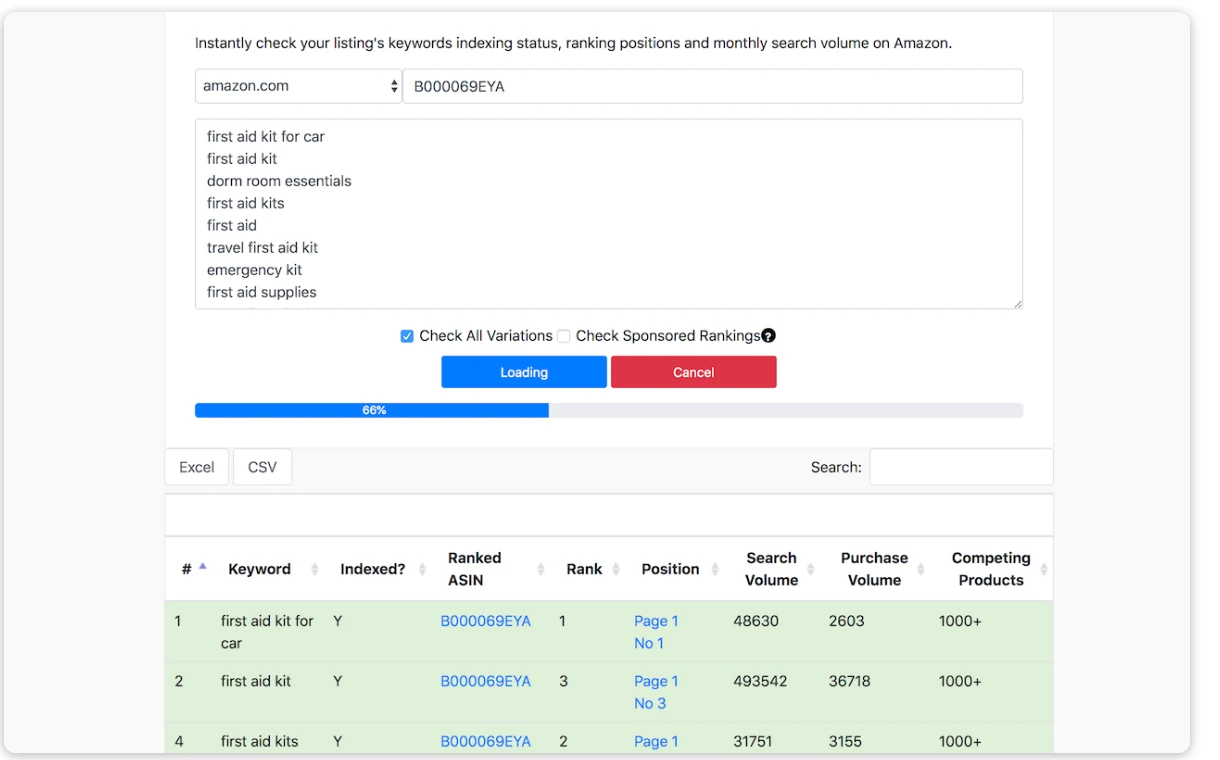Select search volume value 48630
Viewport: 1220px width, 760px height.
tap(756, 621)
